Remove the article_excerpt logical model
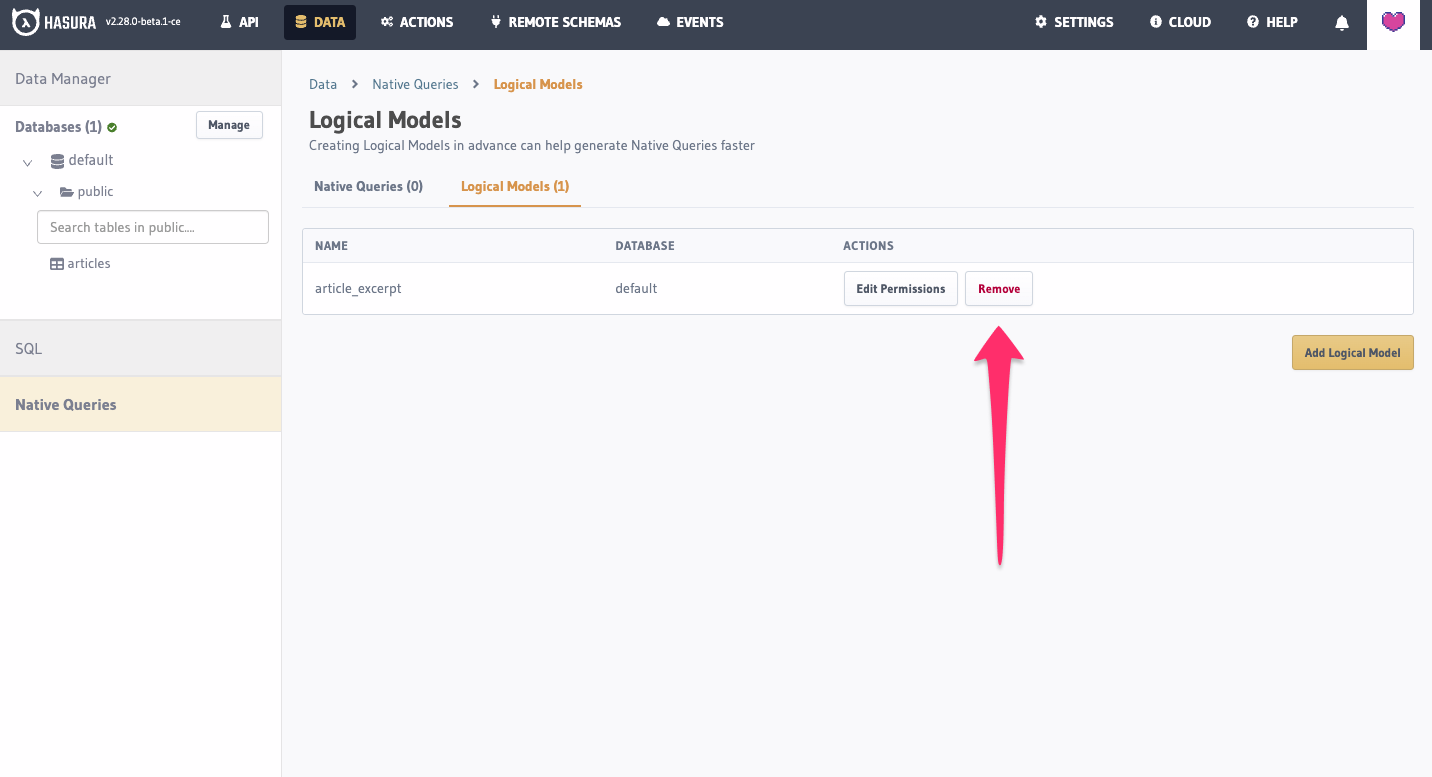Image resolution: width=1432 pixels, height=777 pixels. [998, 289]
